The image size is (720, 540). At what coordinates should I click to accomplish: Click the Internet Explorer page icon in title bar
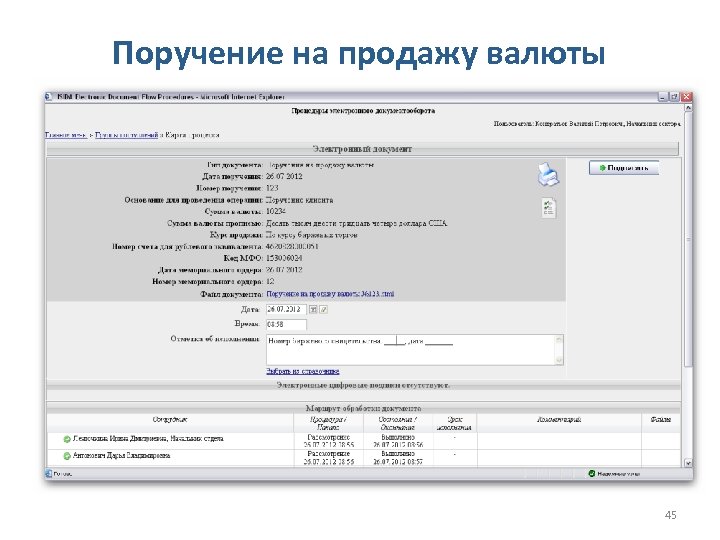(49, 97)
